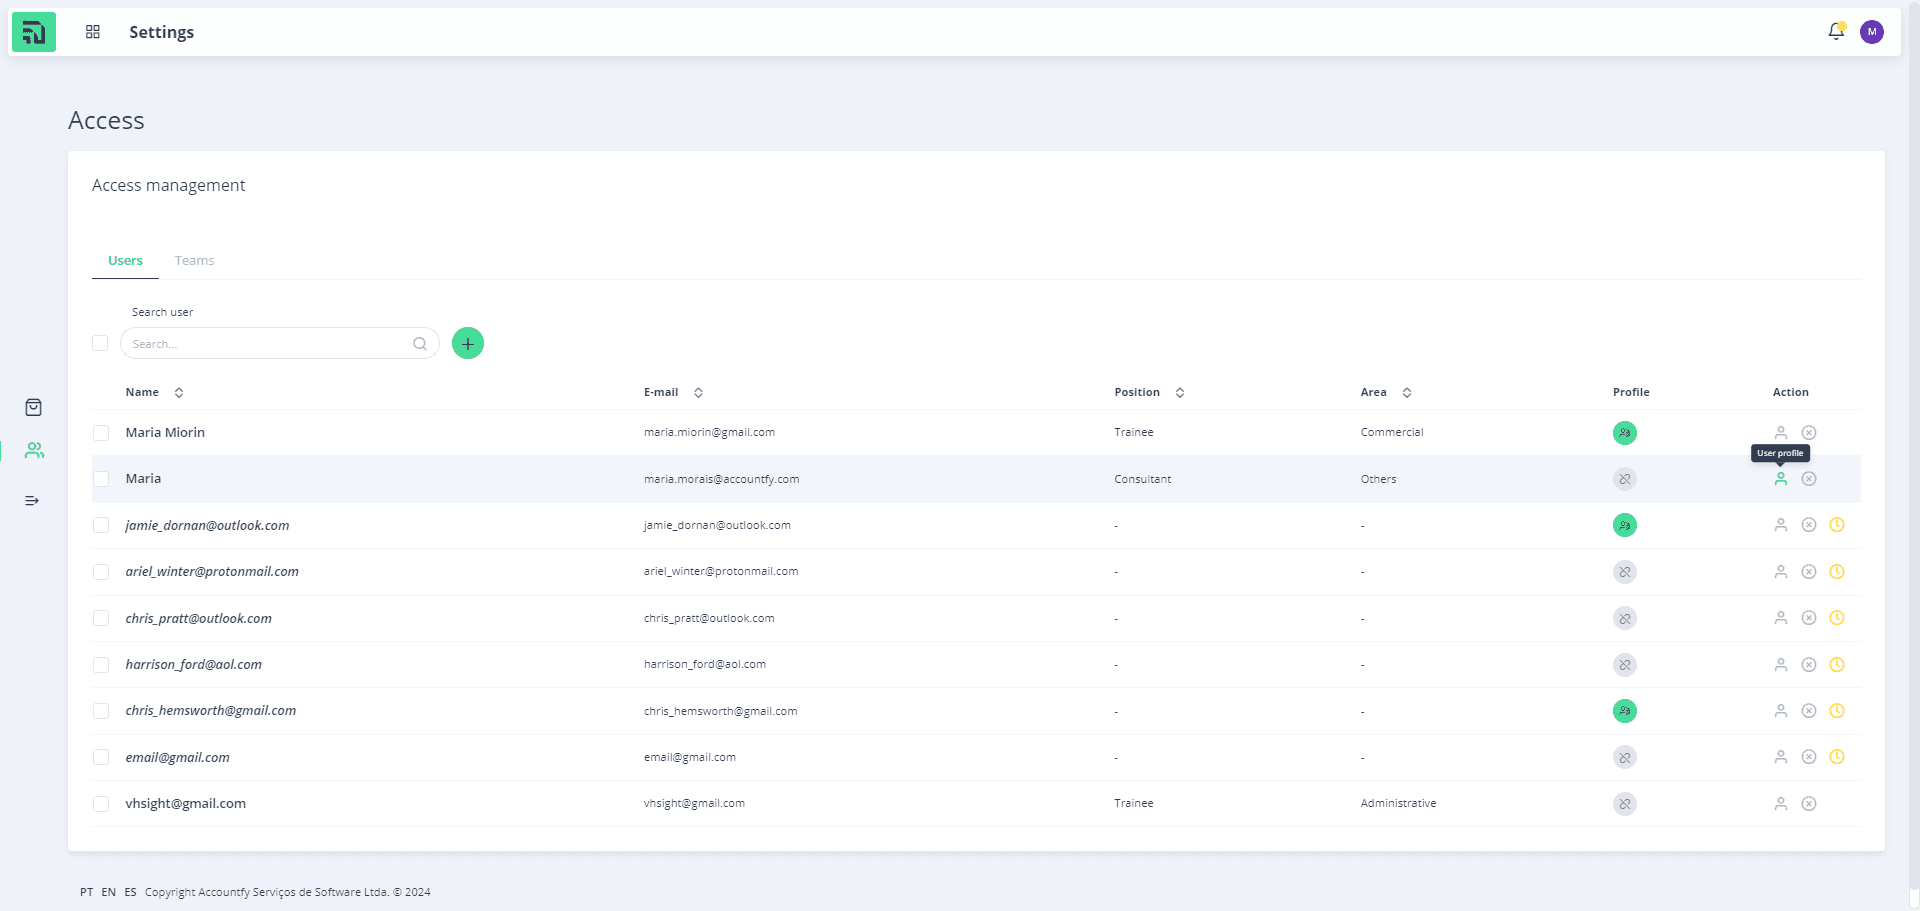Open user profile icon for ariel_winter
Image resolution: width=1920 pixels, height=911 pixels.
click(x=1781, y=572)
